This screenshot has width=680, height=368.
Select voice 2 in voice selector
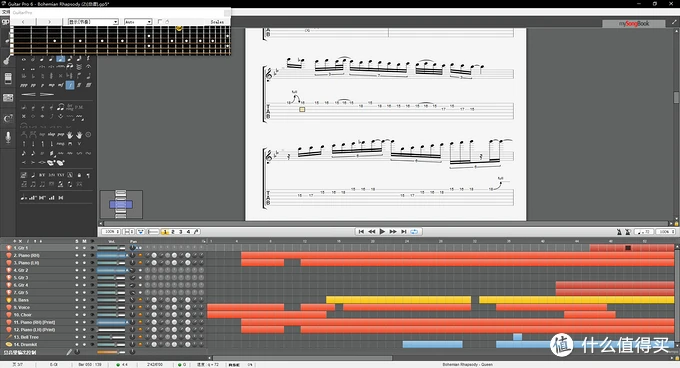tap(173, 232)
